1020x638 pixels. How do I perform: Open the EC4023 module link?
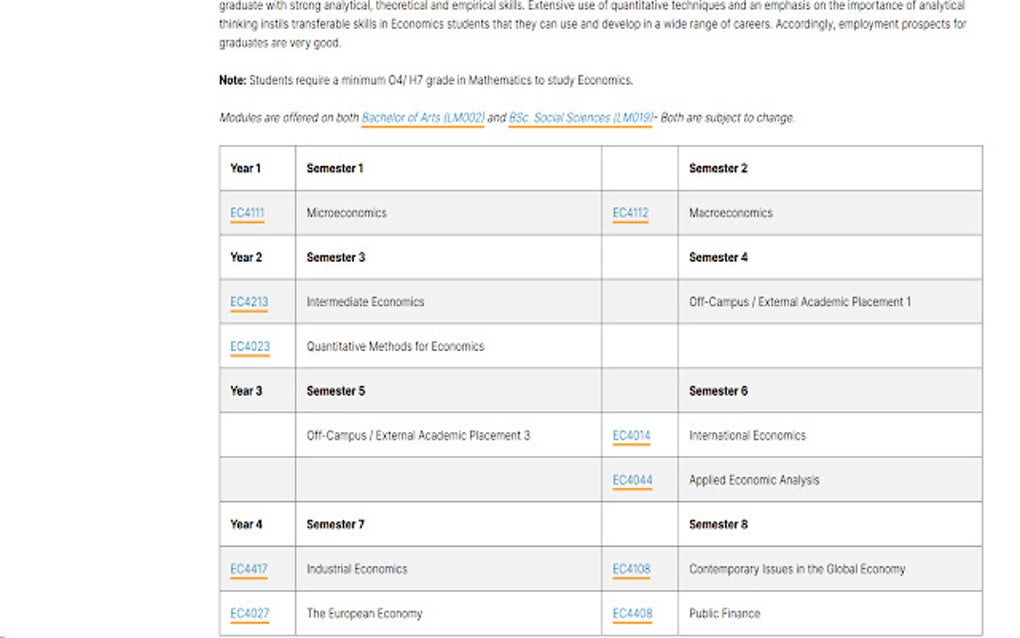click(249, 347)
